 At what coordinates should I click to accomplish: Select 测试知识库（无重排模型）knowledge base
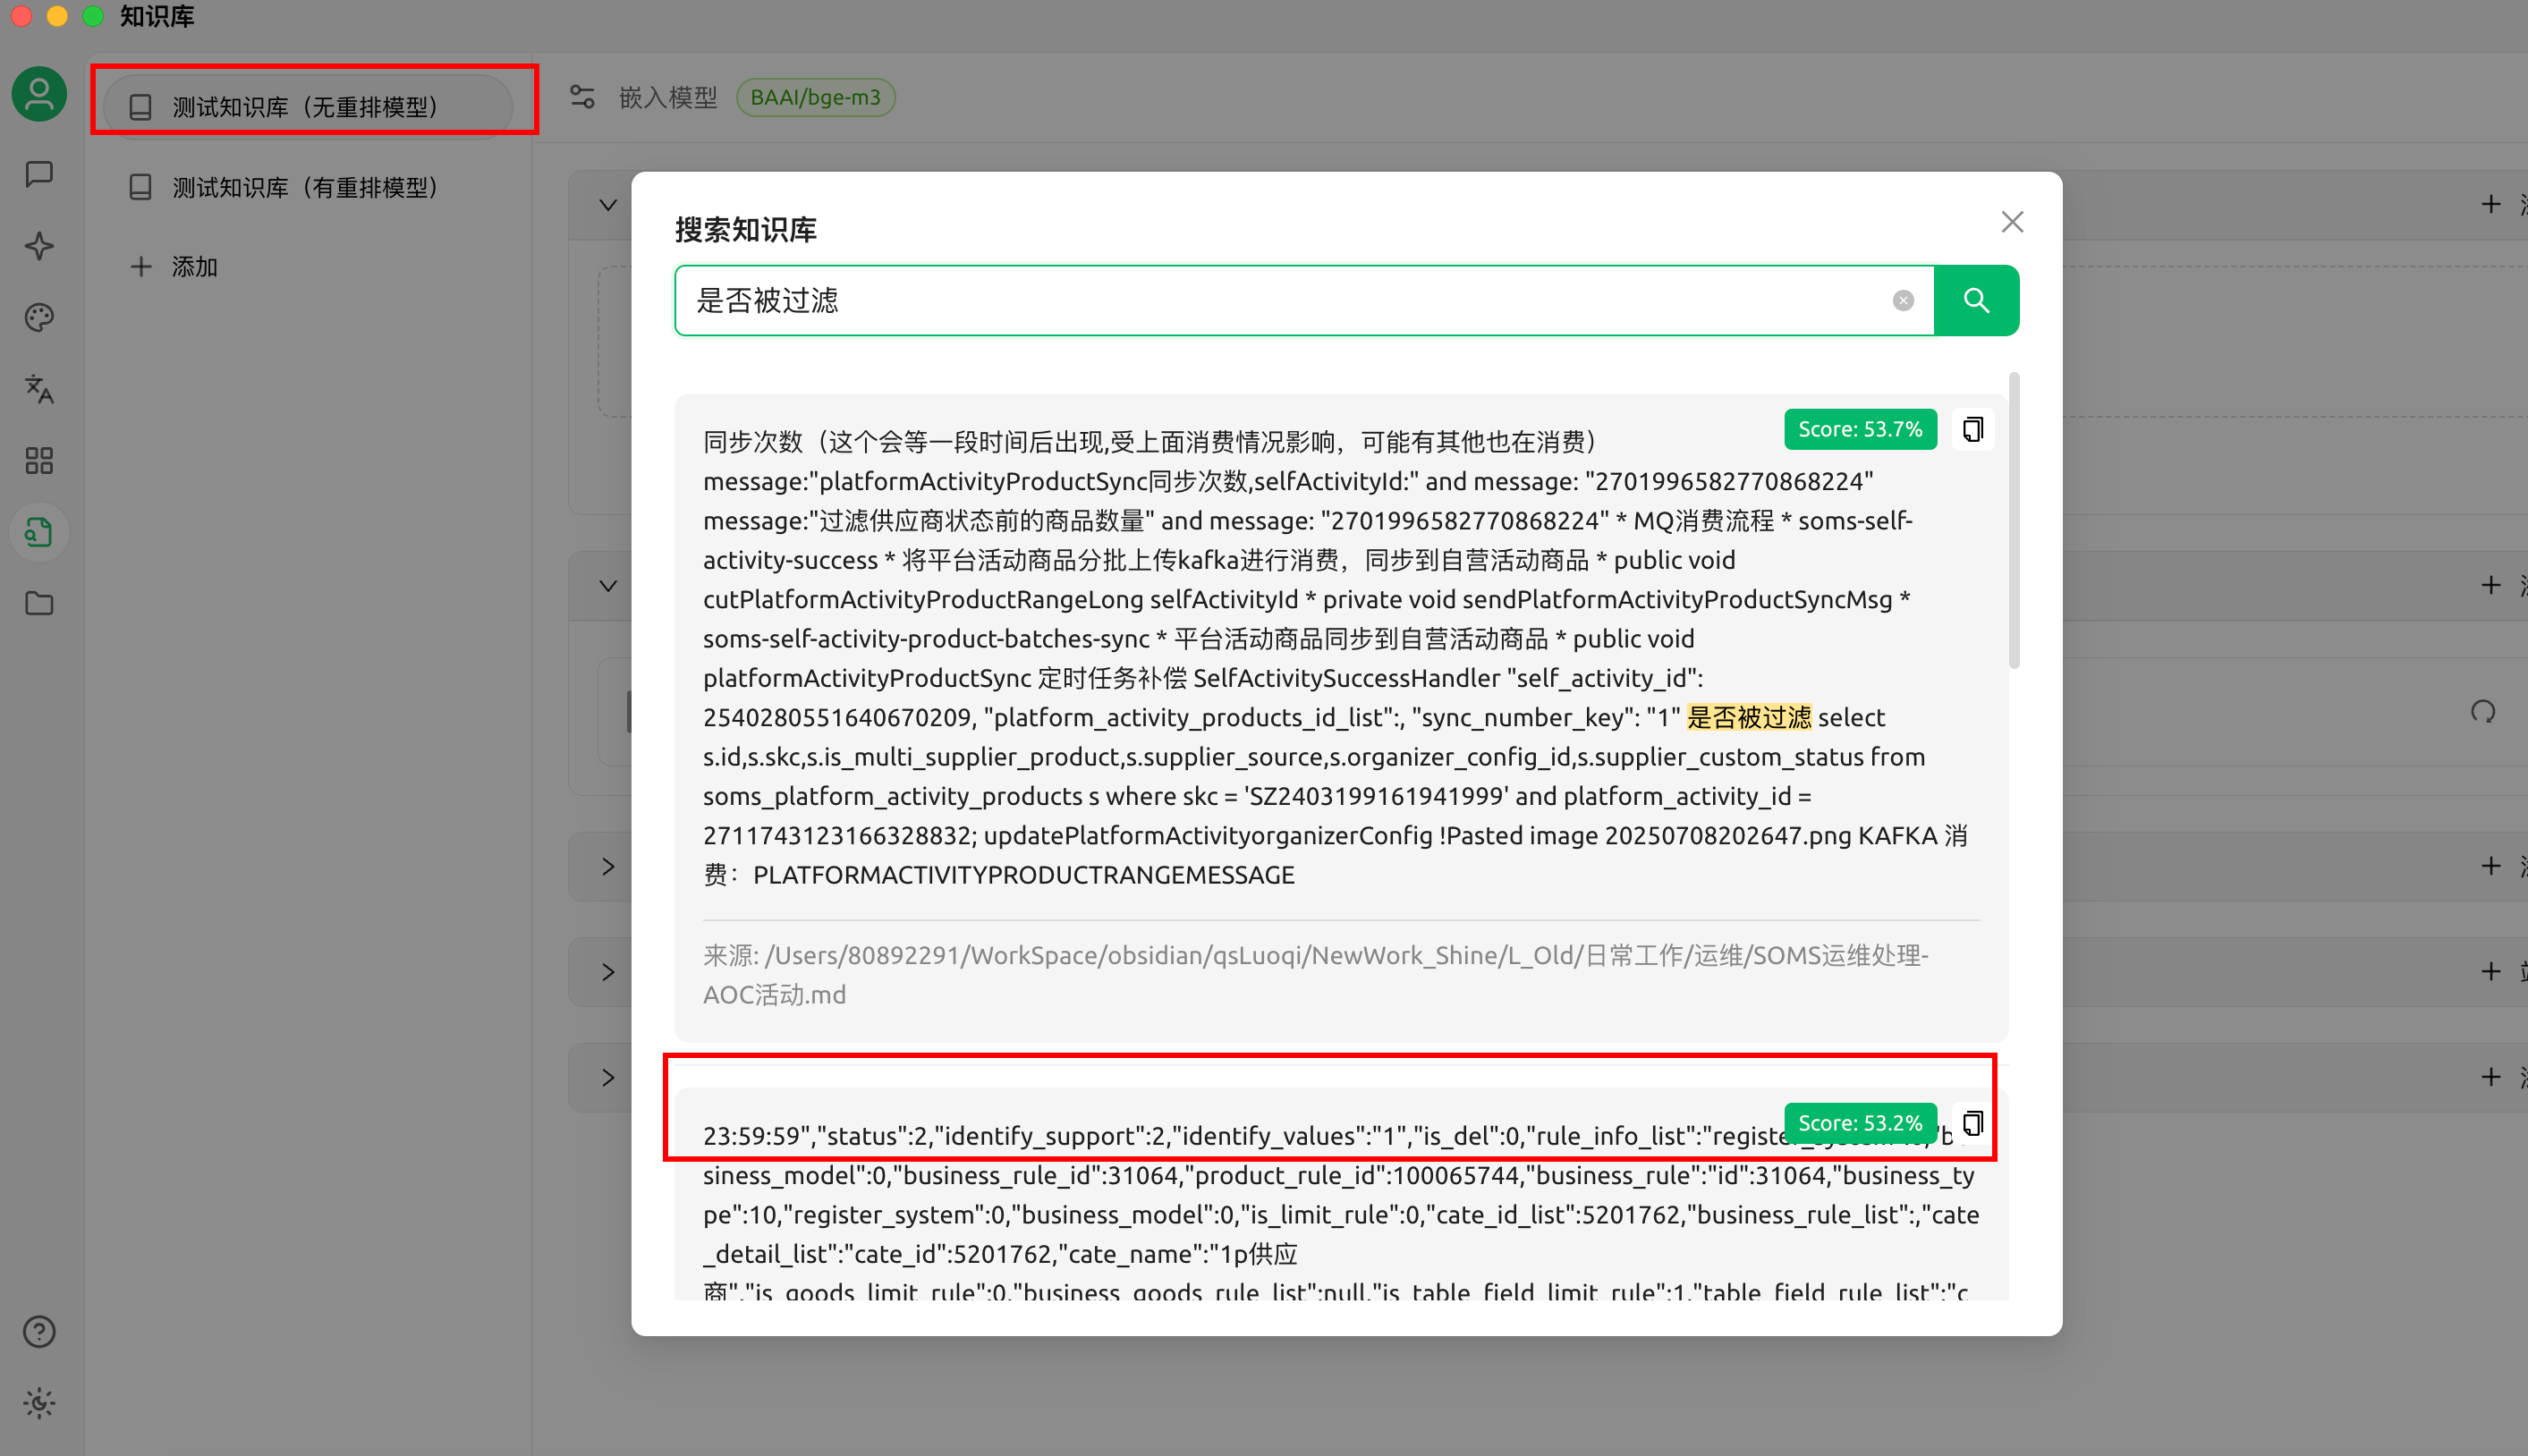point(309,107)
